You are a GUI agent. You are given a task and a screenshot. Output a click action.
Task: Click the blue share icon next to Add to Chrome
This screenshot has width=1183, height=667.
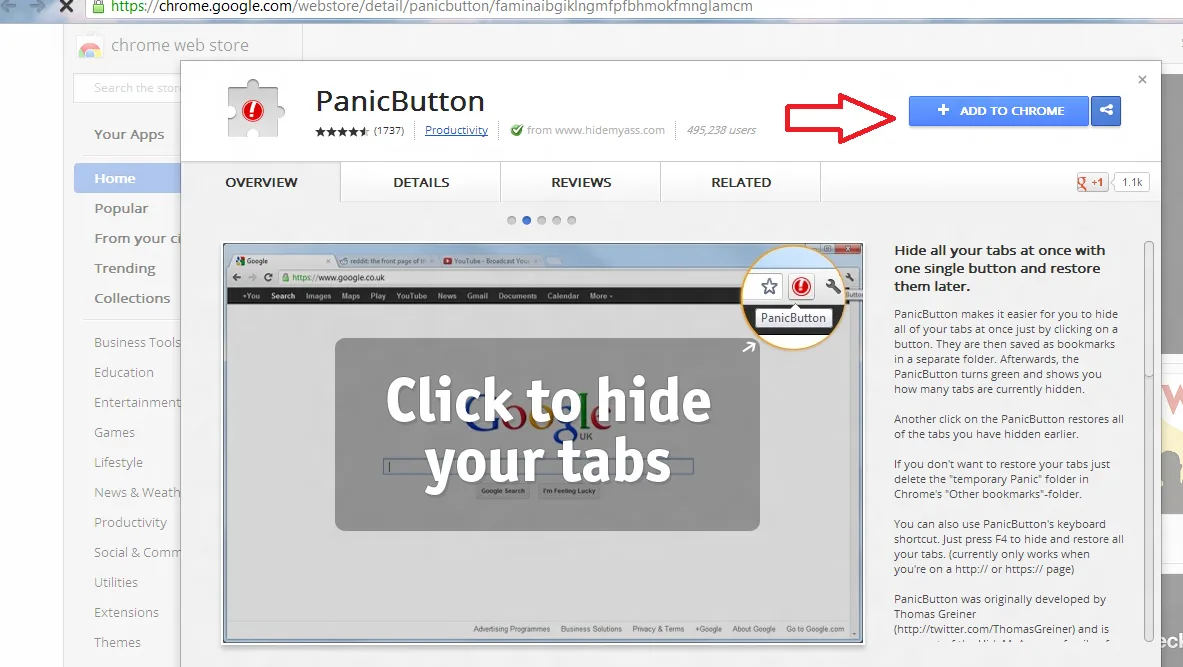1106,111
